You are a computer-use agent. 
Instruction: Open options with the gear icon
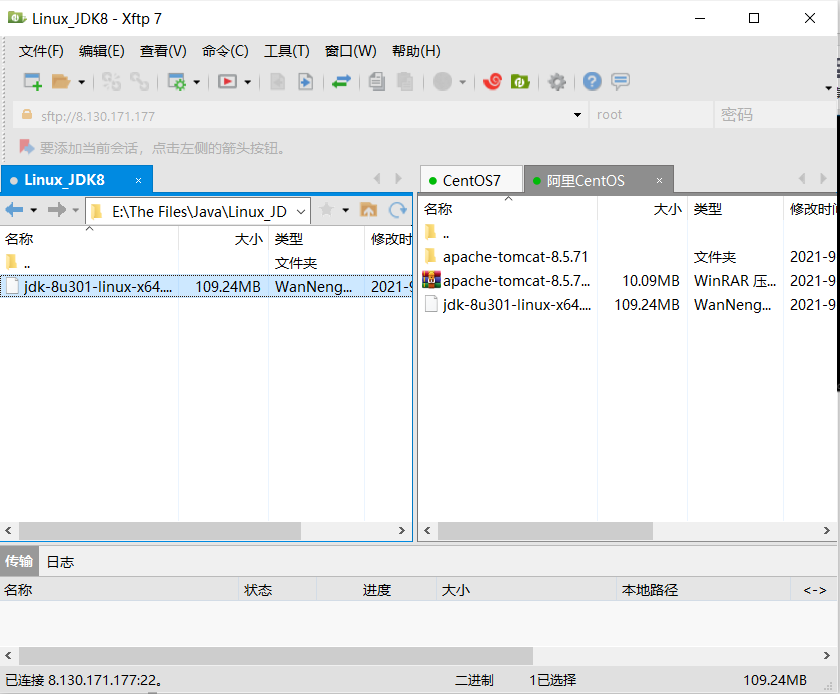(x=557, y=82)
